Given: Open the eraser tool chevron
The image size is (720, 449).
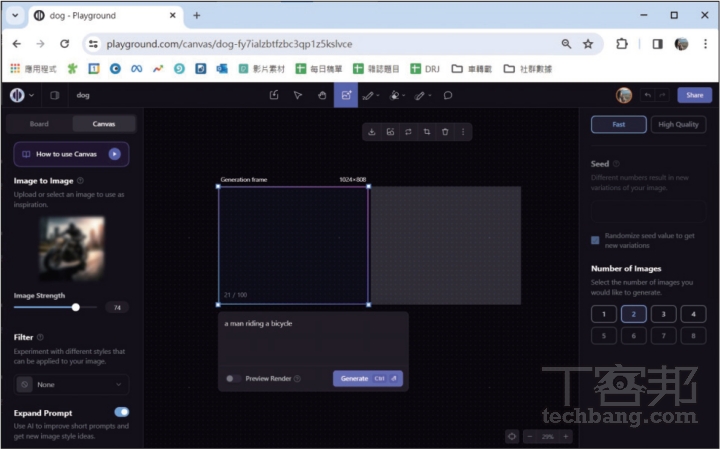Looking at the screenshot, I should pyautogui.click(x=430, y=95).
